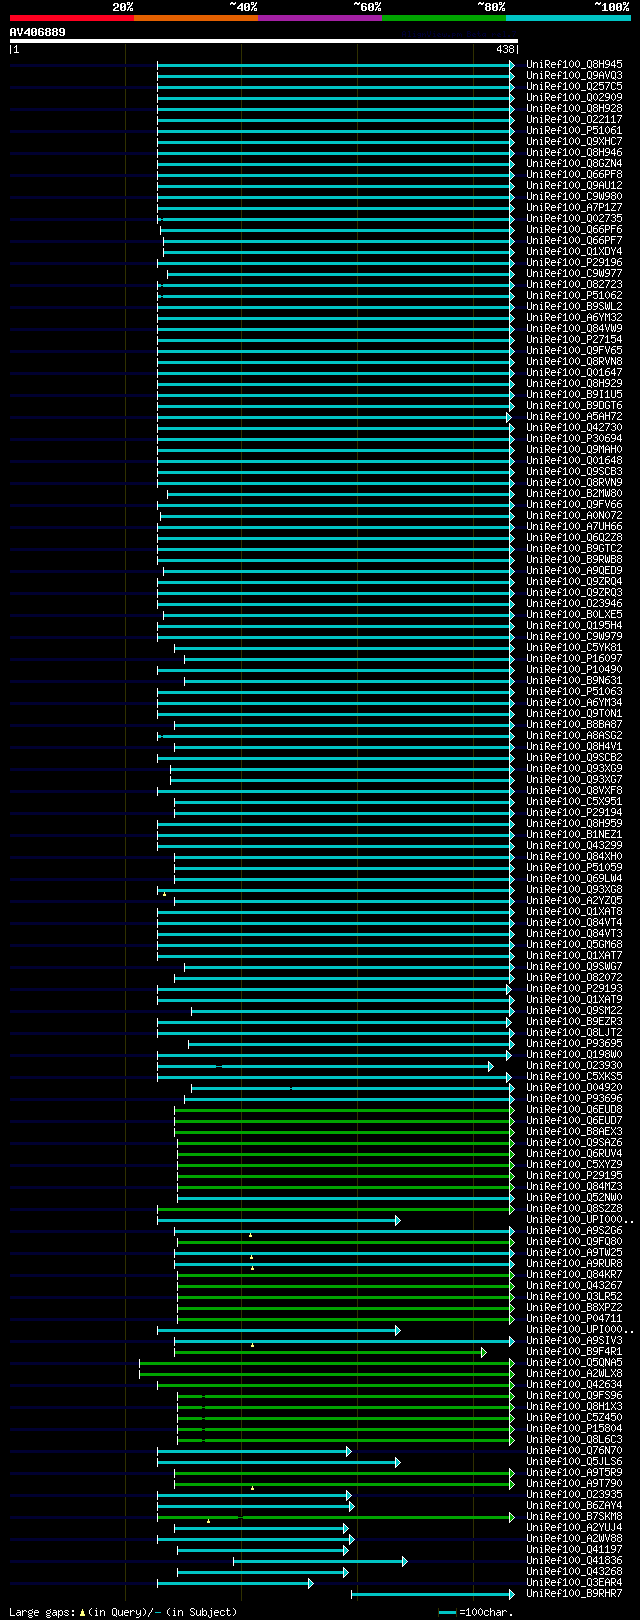Screen dimensions: 640x1620
Task: Click UniRef100_Q84VW9 label
Action: pos(574,329)
